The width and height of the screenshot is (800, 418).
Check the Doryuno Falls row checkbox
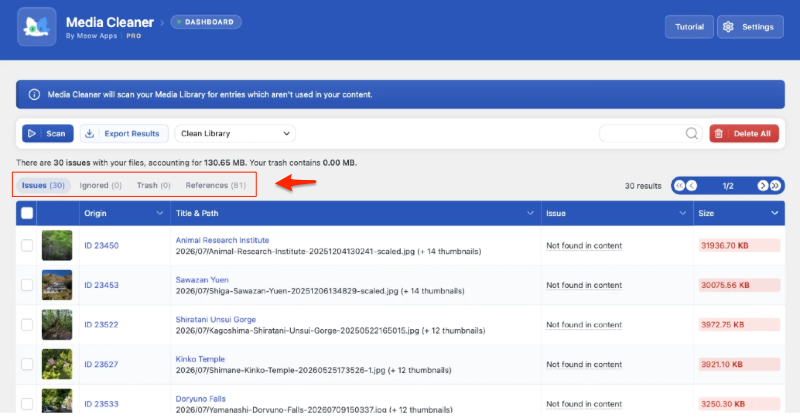pos(27,404)
